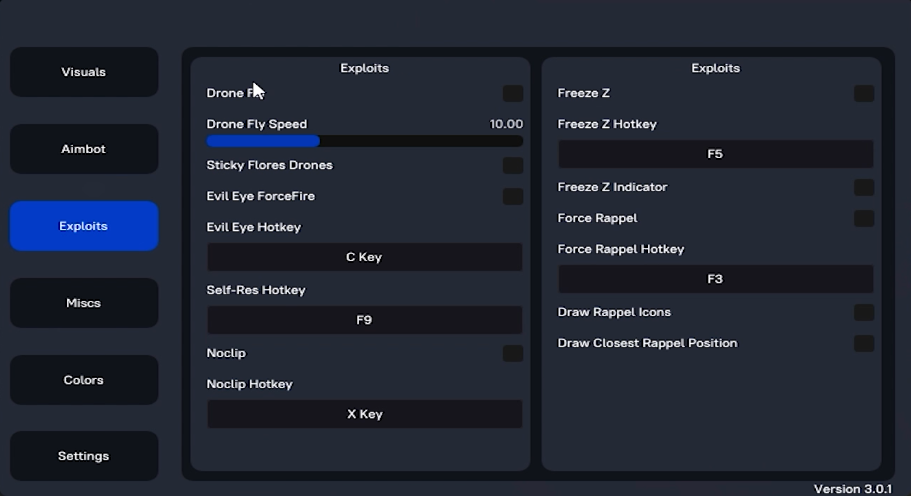
Task: Check the Force Rappel option
Action: pyautogui.click(x=864, y=218)
